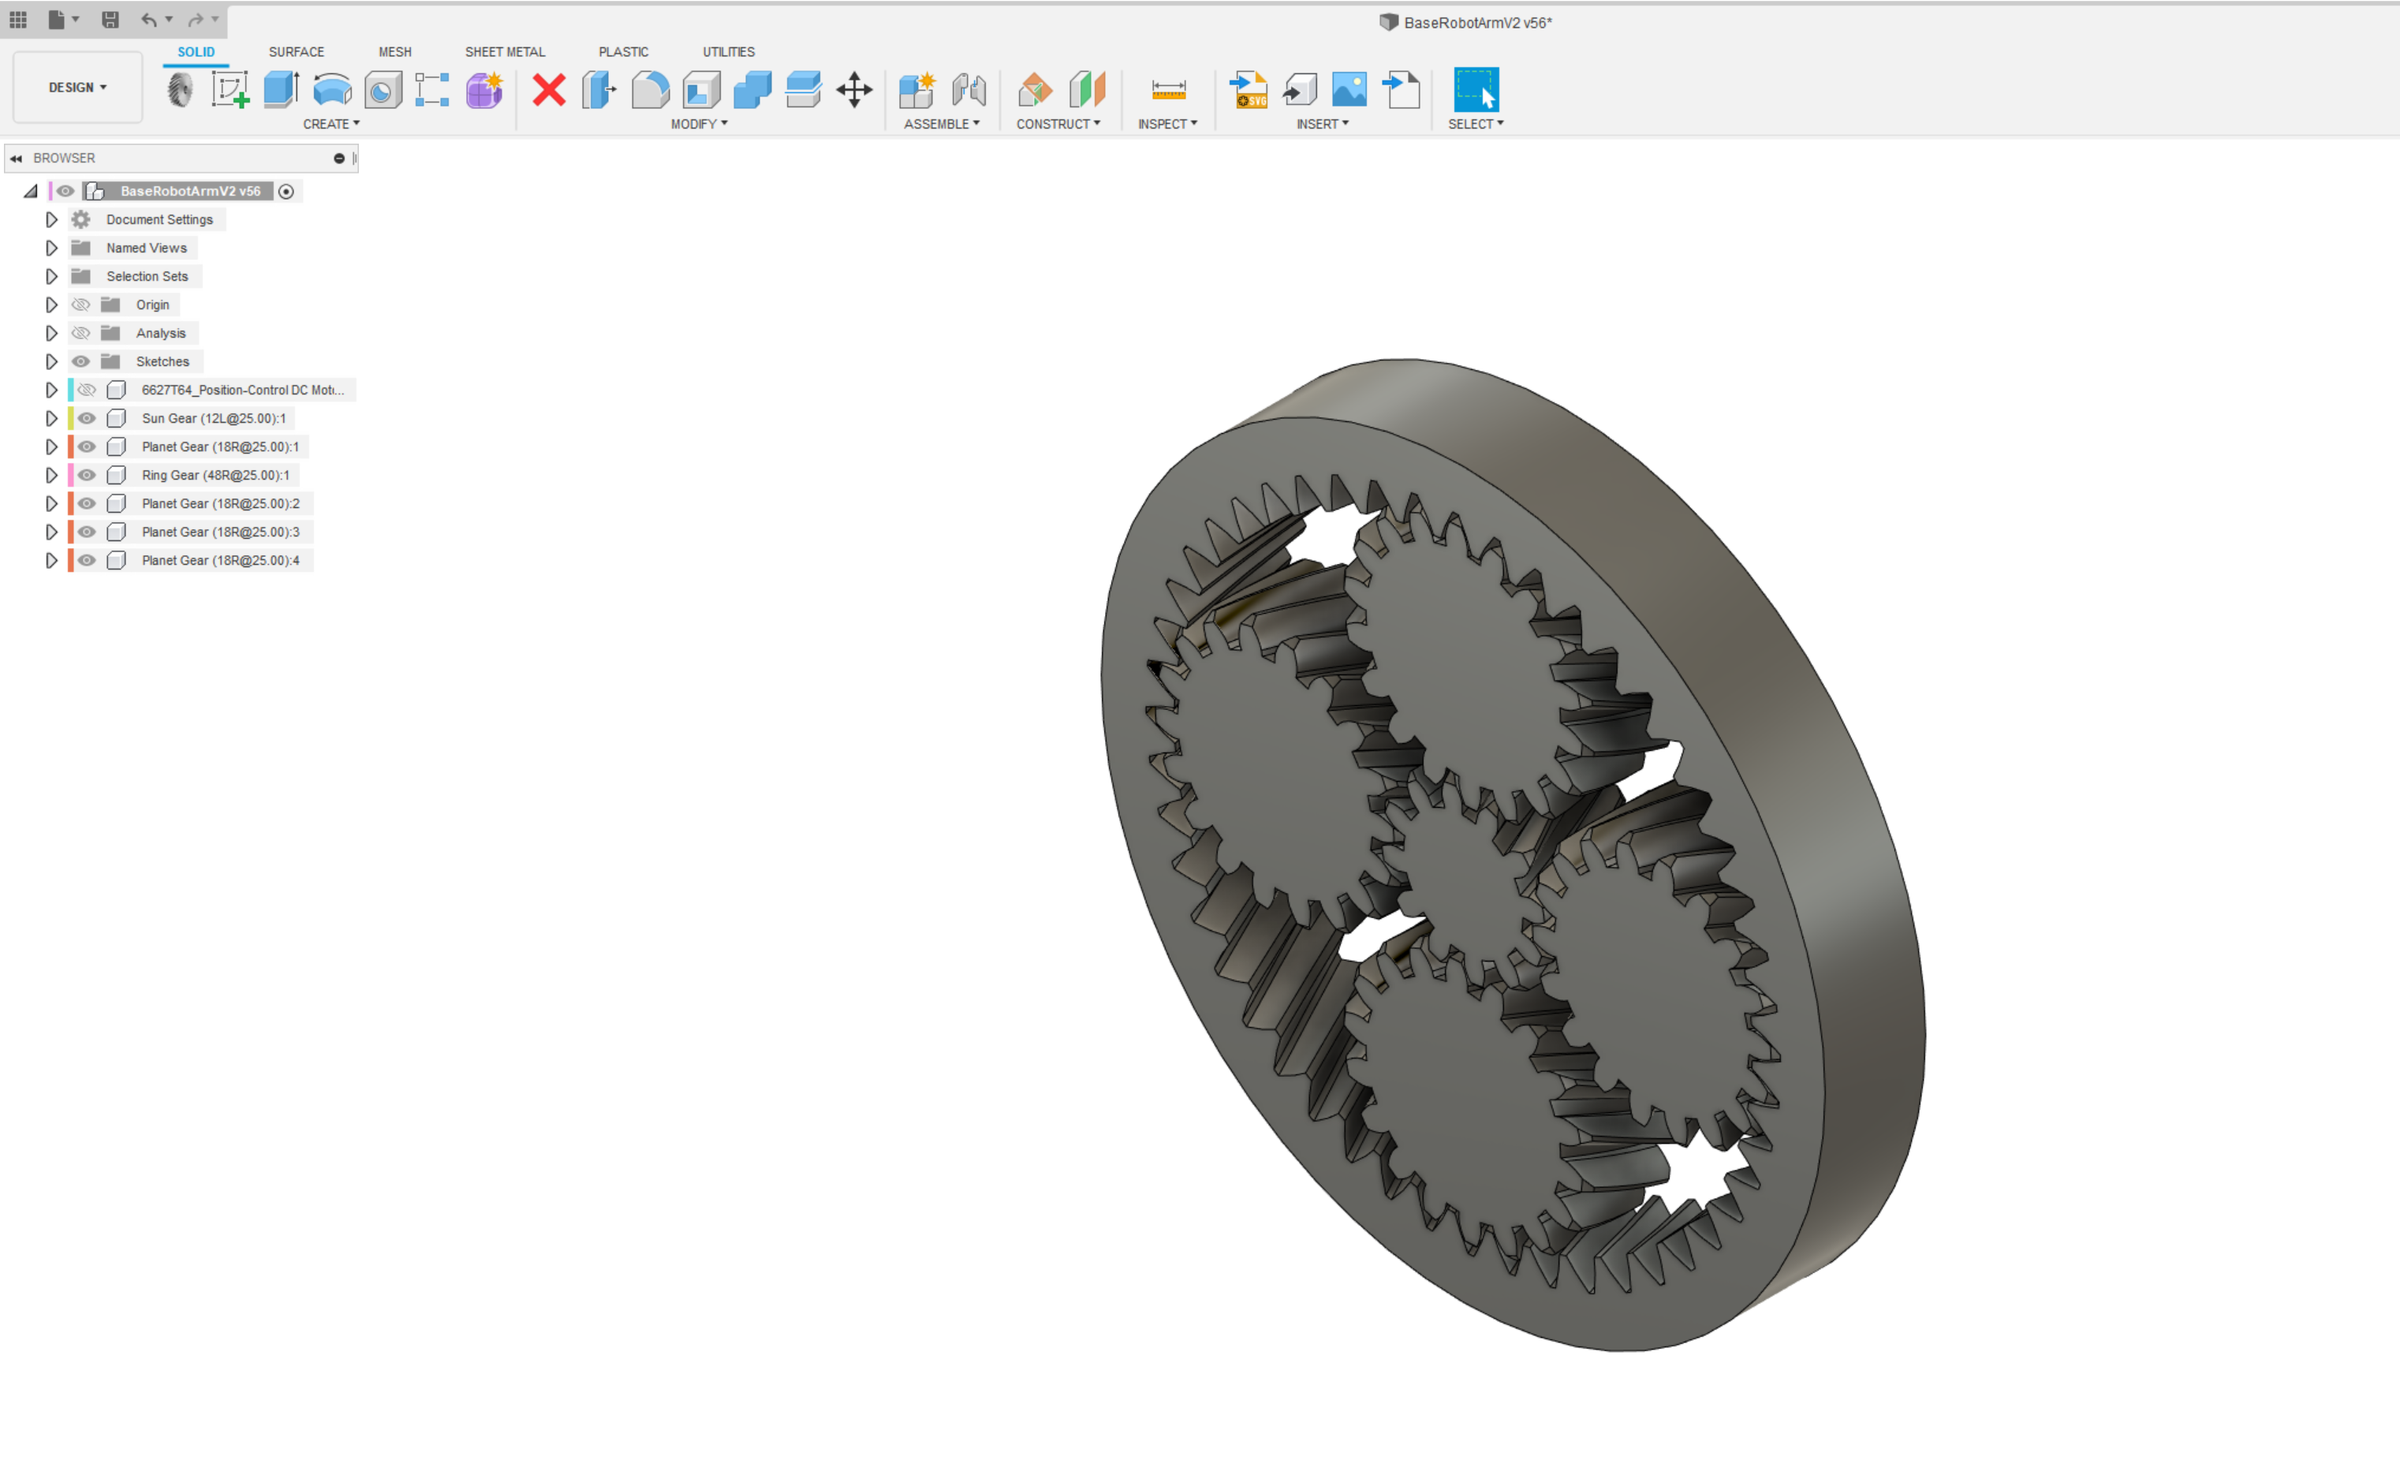Save the current design
Viewport: 2400px width, 1468px height.
110,19
